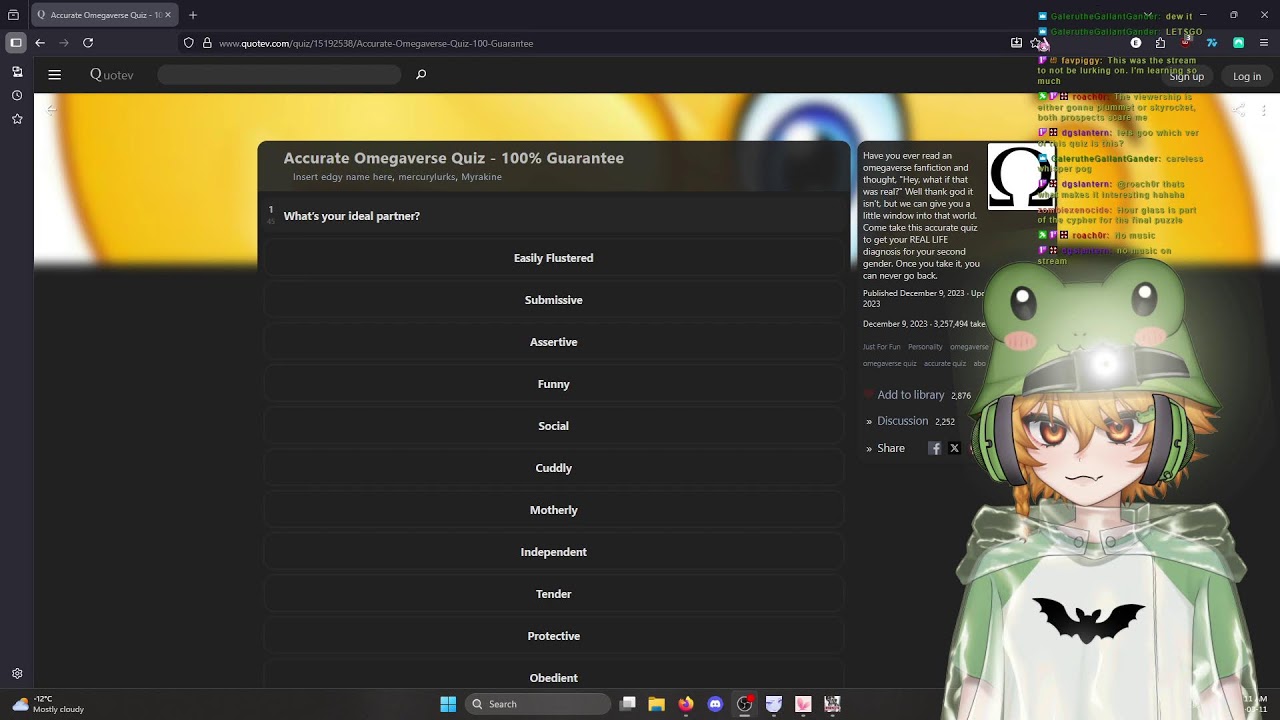Viewport: 1280px width, 720px height.
Task: Click the site security padlock icon
Action: [x=207, y=43]
